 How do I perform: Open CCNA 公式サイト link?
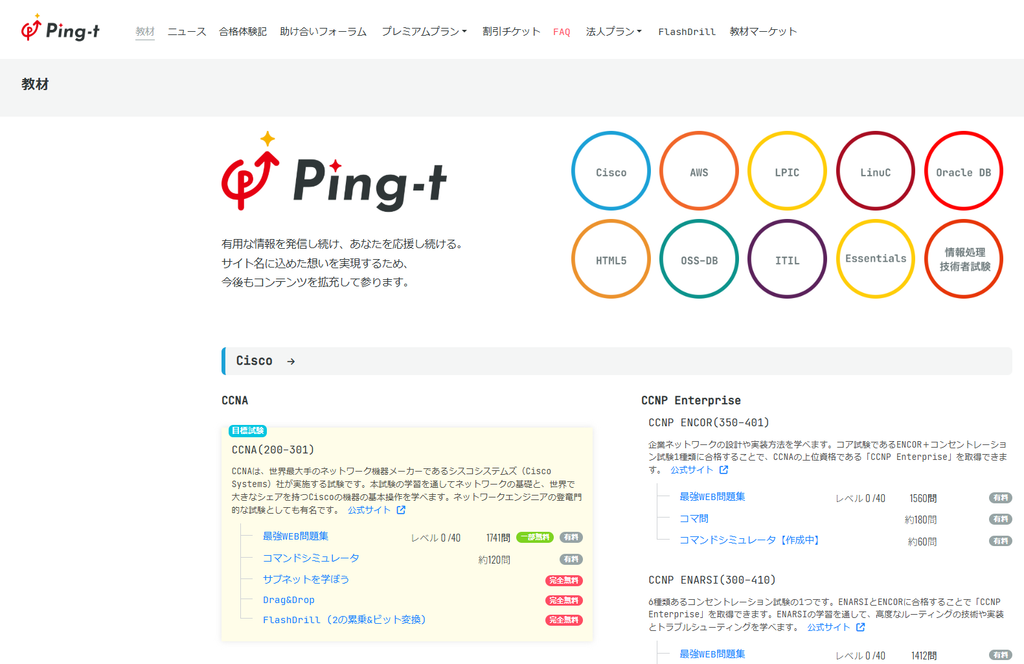tap(369, 510)
